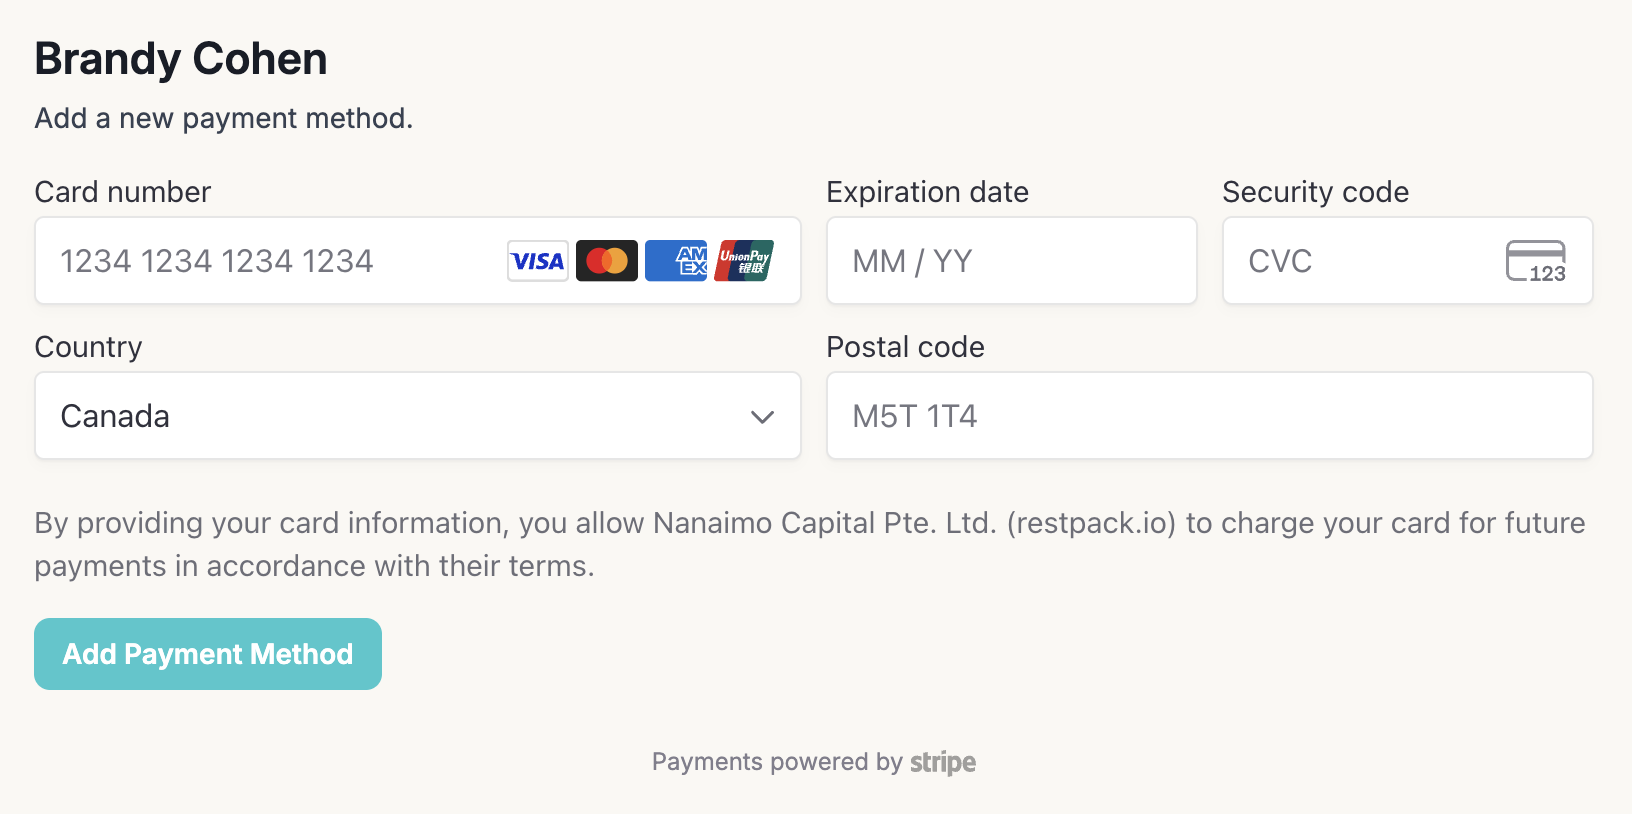Click the CVC card hint icon
Image resolution: width=1632 pixels, height=814 pixels.
1536,261
